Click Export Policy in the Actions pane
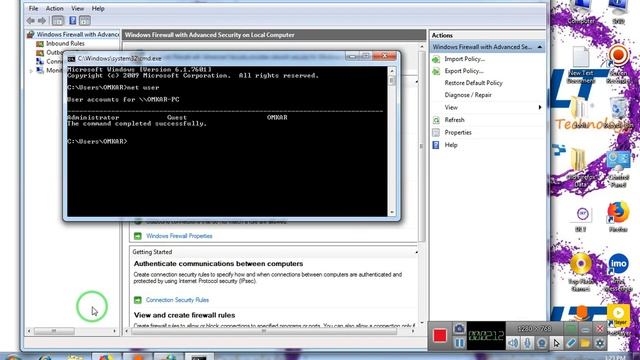Image resolution: width=640 pixels, height=360 pixels. [464, 71]
